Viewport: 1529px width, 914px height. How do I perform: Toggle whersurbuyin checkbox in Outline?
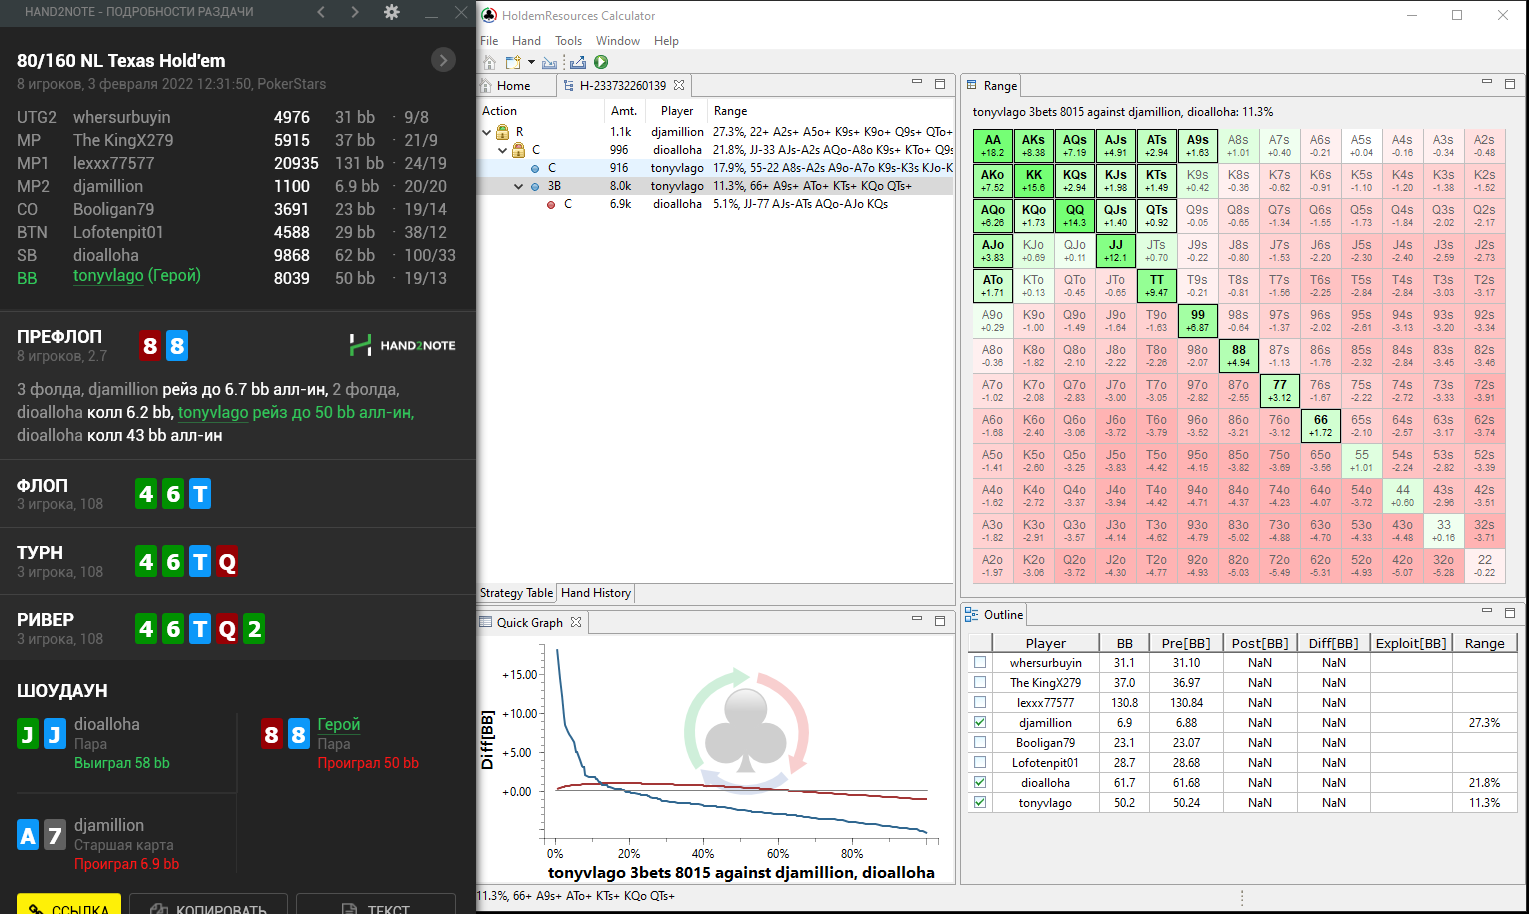pyautogui.click(x=980, y=662)
